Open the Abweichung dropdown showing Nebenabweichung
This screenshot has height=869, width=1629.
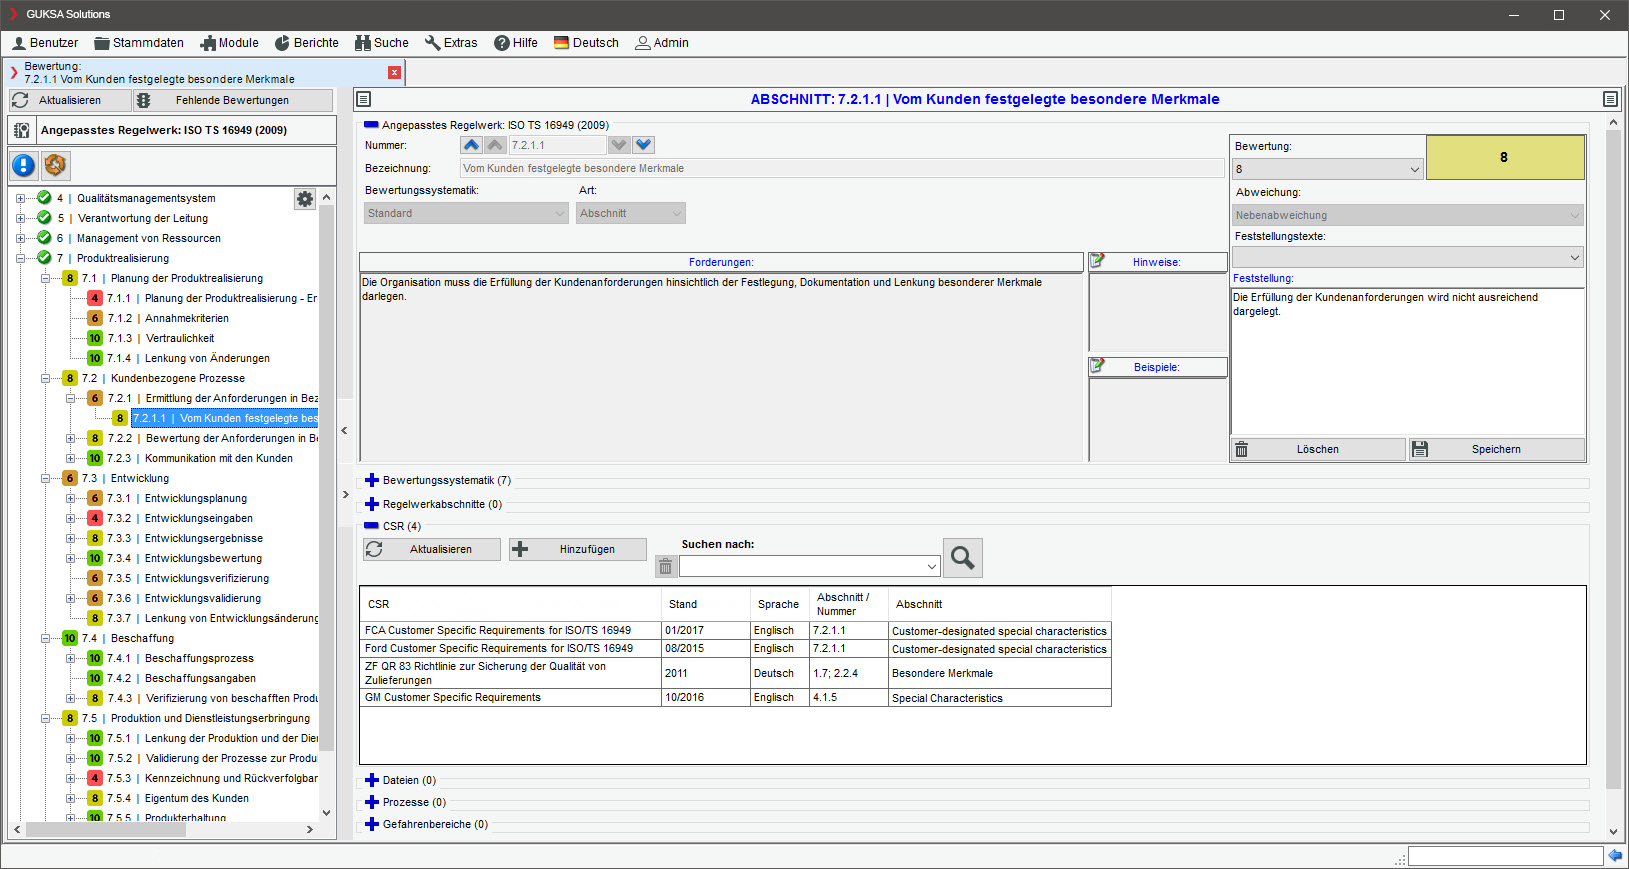[x=1408, y=215]
